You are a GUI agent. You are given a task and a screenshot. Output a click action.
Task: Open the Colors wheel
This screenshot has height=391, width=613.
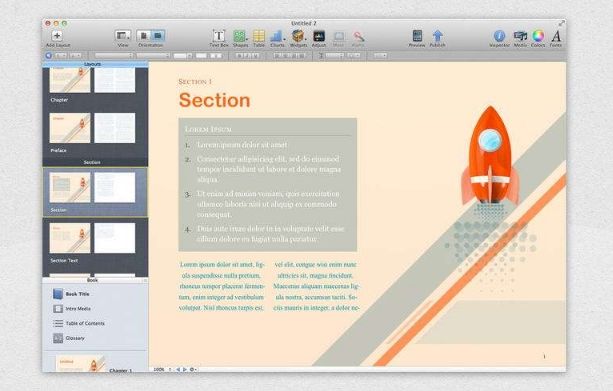tap(538, 36)
